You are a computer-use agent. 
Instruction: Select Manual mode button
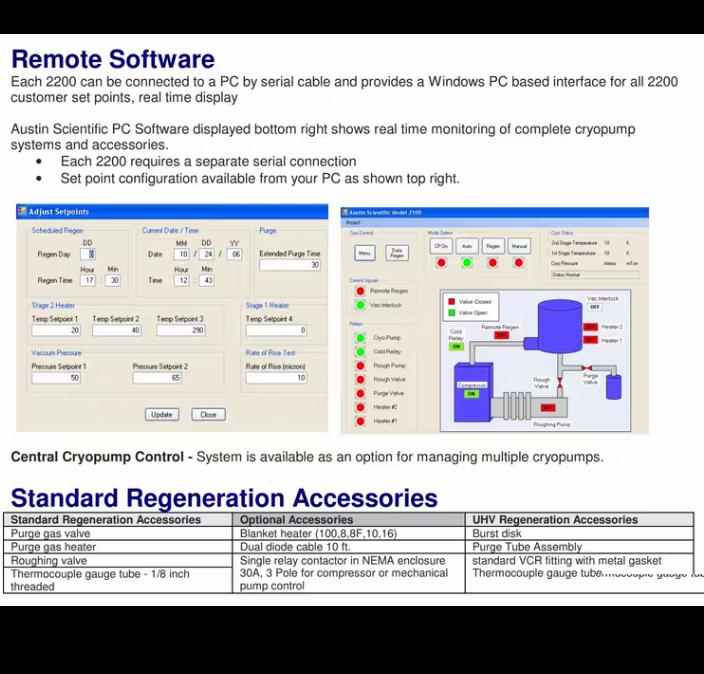(519, 246)
